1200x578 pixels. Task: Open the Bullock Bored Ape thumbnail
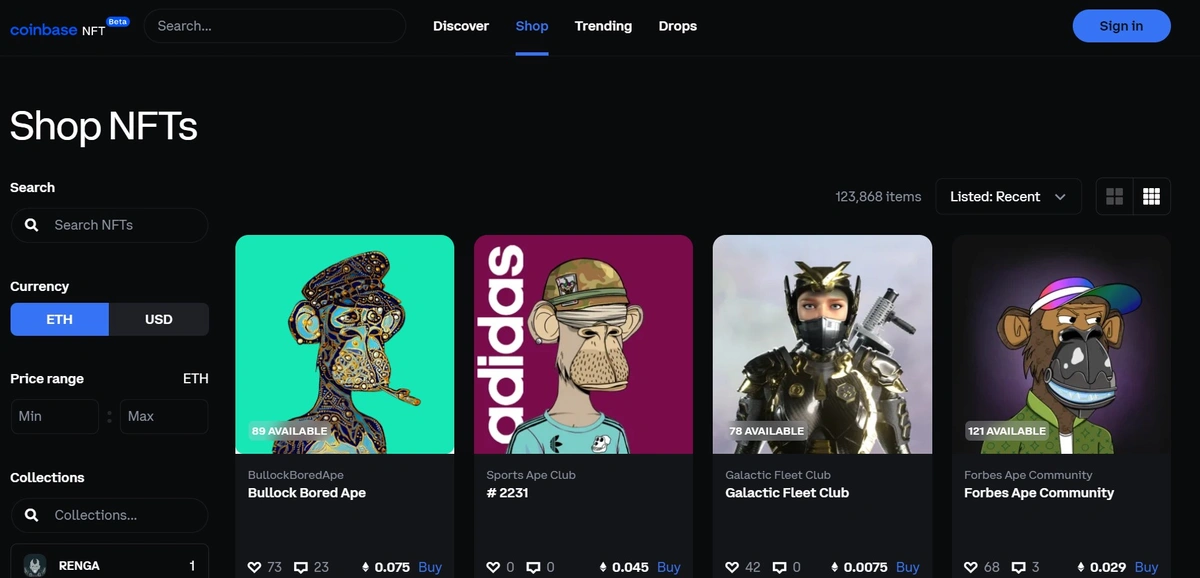click(345, 344)
